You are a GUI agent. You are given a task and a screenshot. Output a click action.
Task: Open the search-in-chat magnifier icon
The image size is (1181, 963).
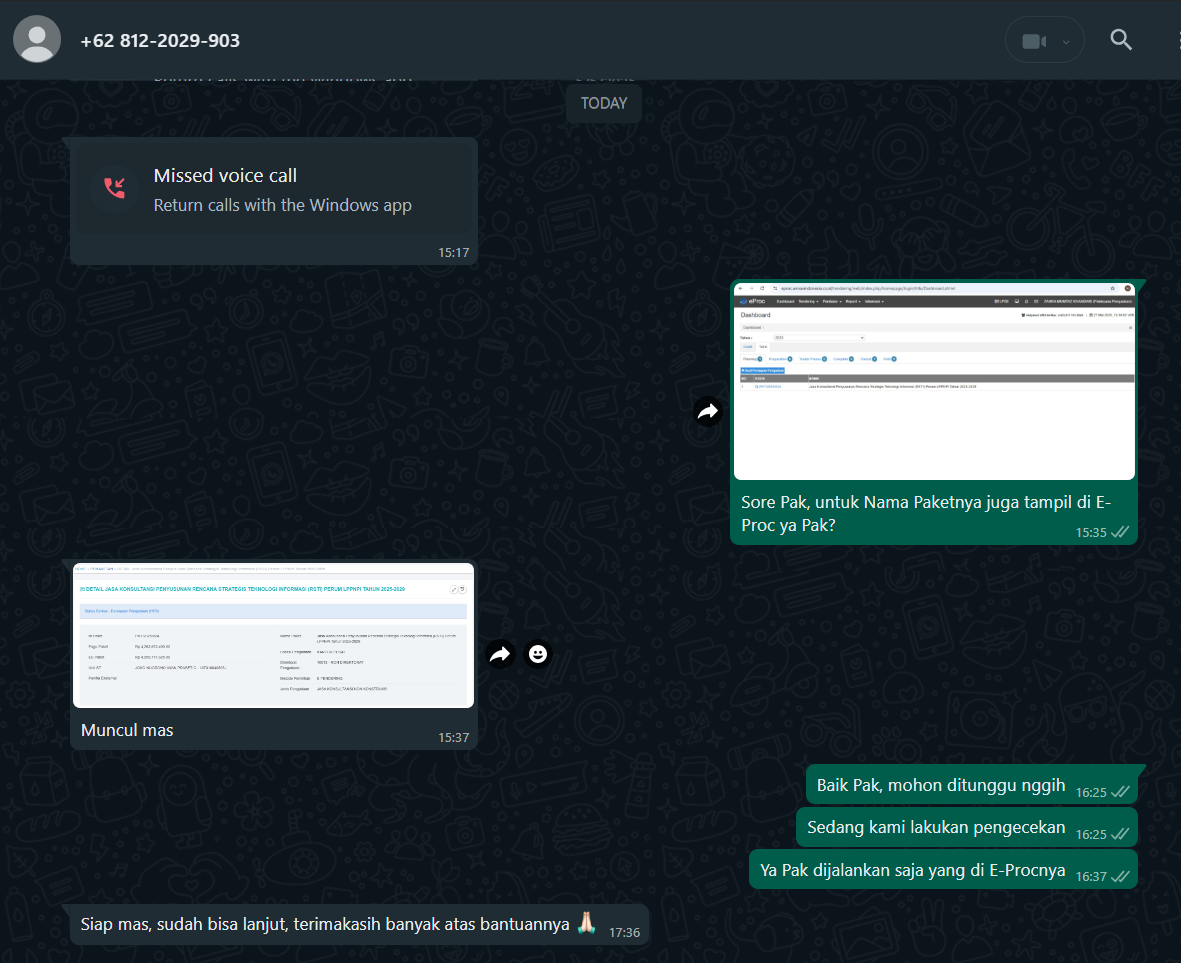pos(1121,40)
